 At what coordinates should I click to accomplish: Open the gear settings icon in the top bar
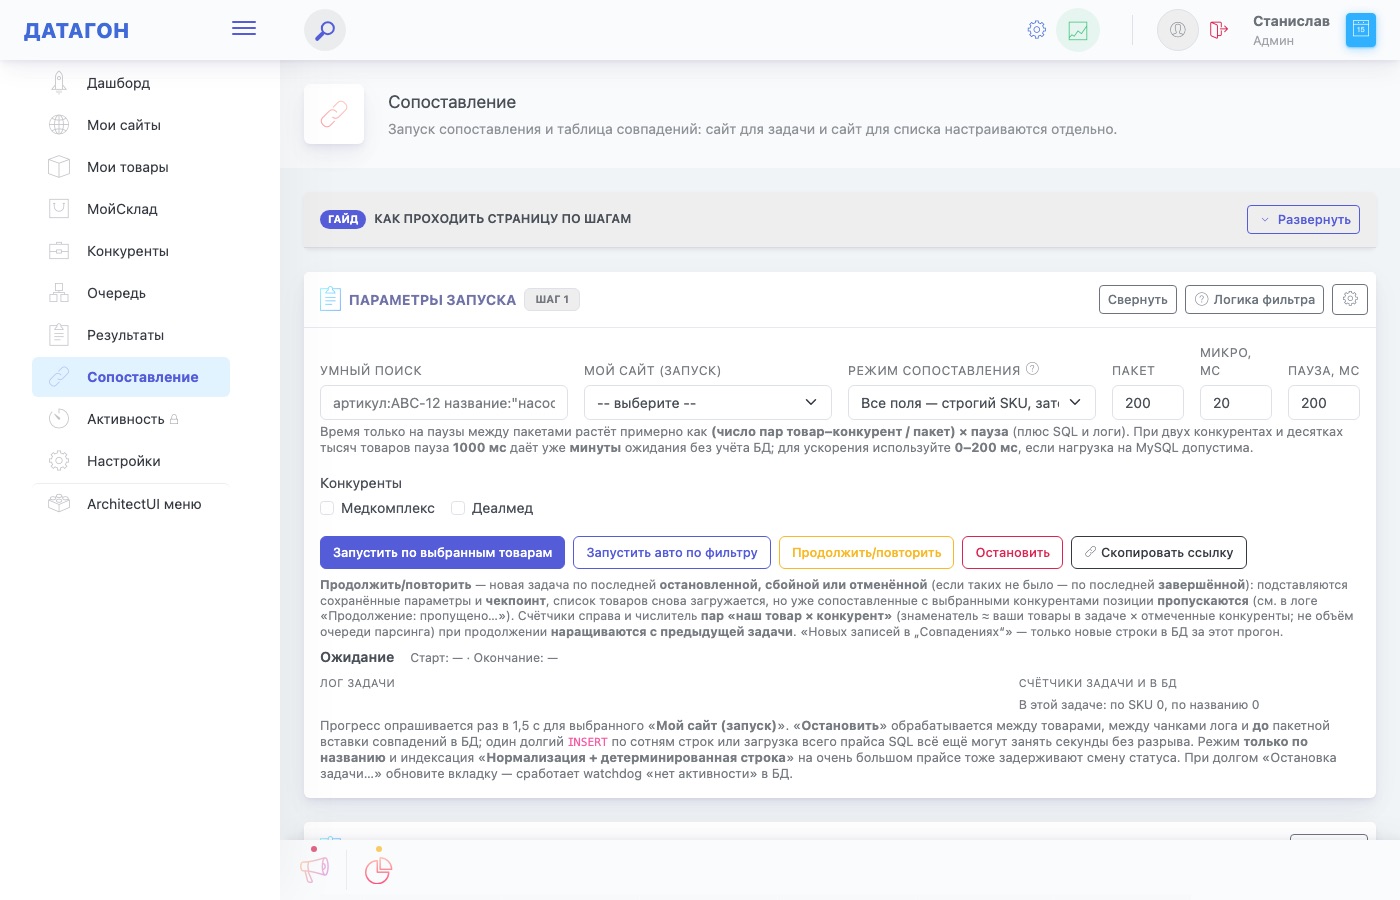1037,30
